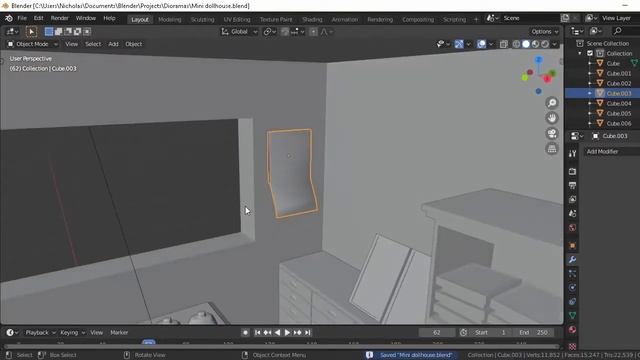Choose the new-selection mode icon
This screenshot has width=640, height=360.
pyautogui.click(x=49, y=31)
